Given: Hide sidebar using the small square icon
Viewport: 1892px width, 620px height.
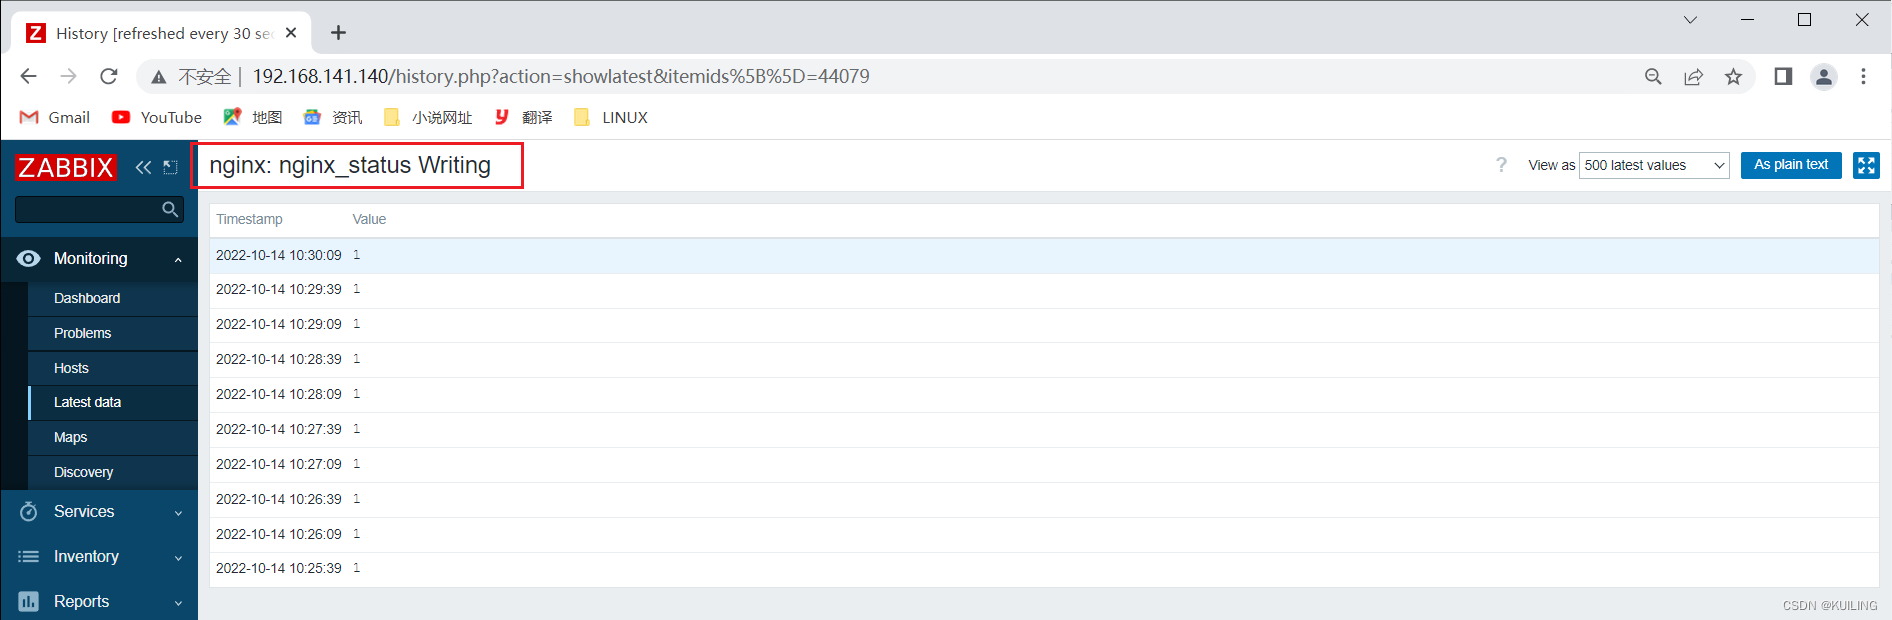Looking at the screenshot, I should point(171,167).
